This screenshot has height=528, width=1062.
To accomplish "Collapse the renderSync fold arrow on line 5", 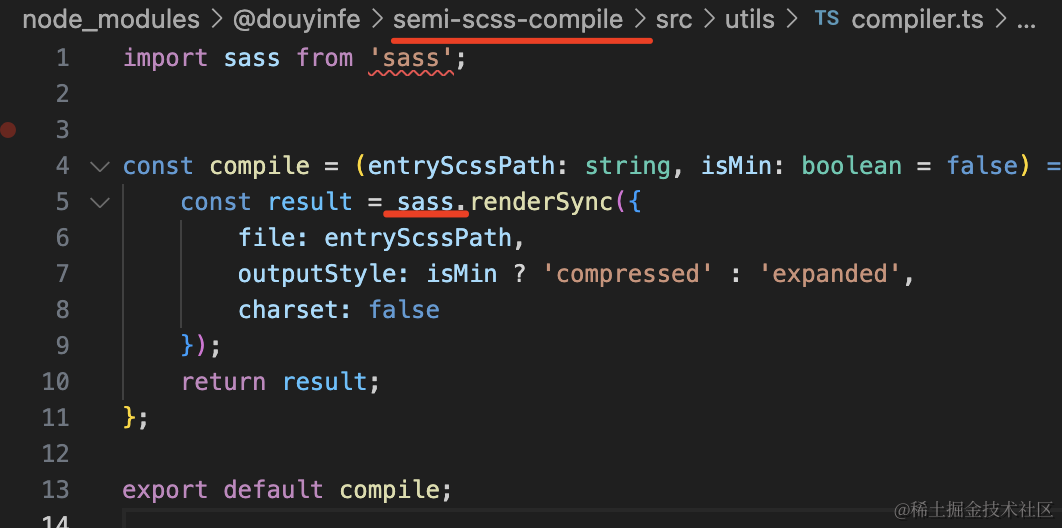I will point(100,202).
